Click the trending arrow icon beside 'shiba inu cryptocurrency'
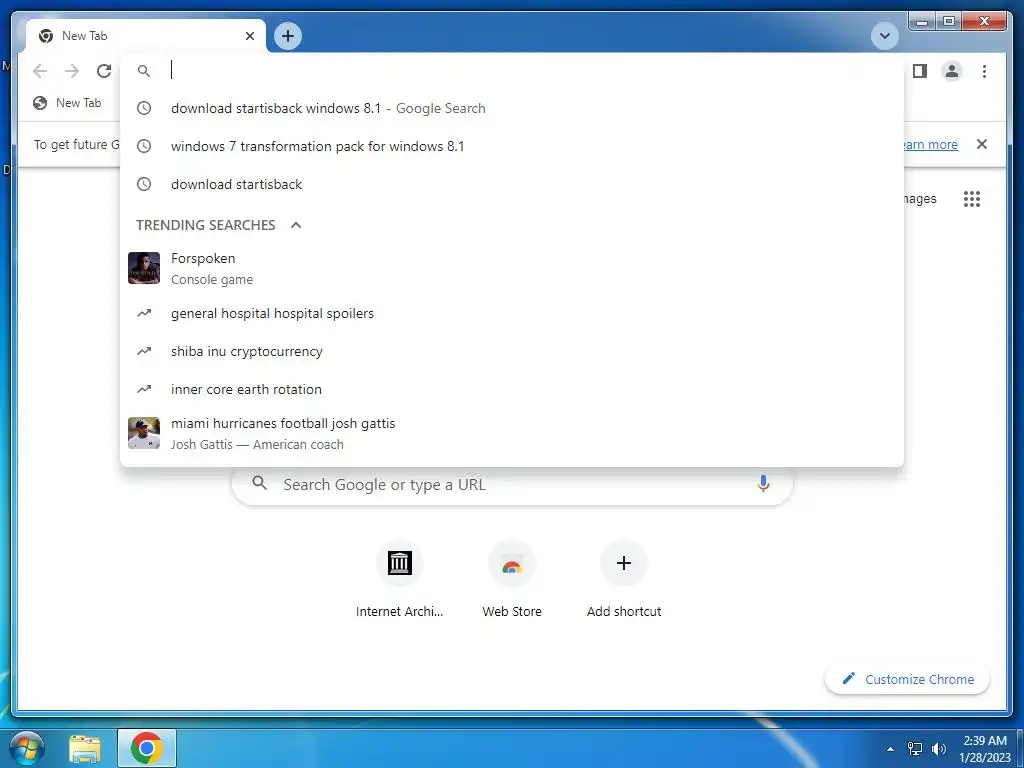 [144, 351]
